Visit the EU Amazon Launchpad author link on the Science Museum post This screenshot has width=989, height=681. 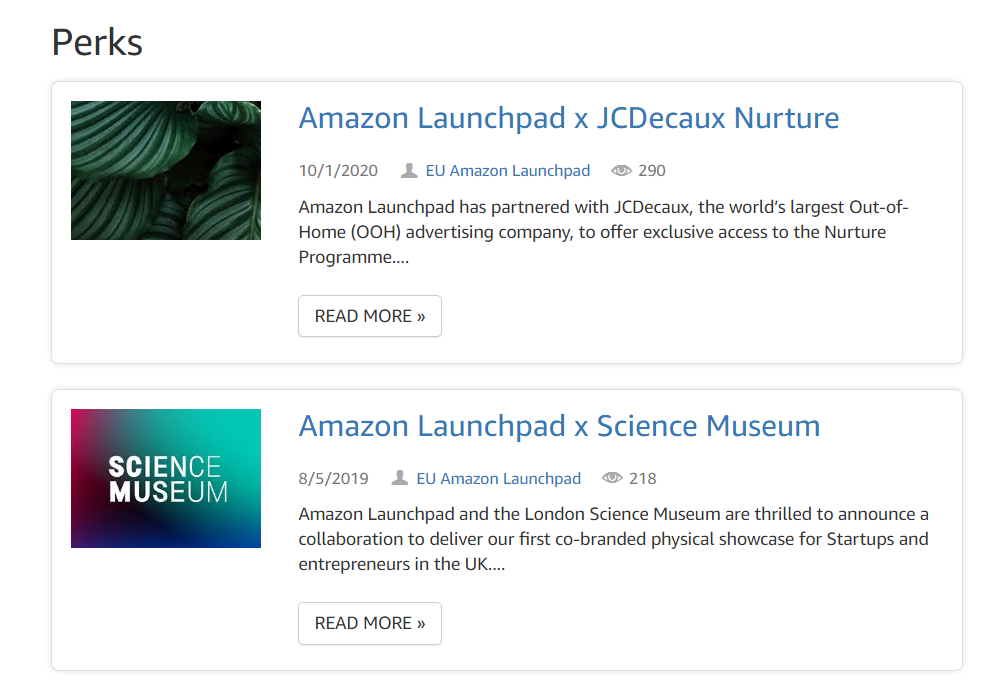click(x=499, y=478)
